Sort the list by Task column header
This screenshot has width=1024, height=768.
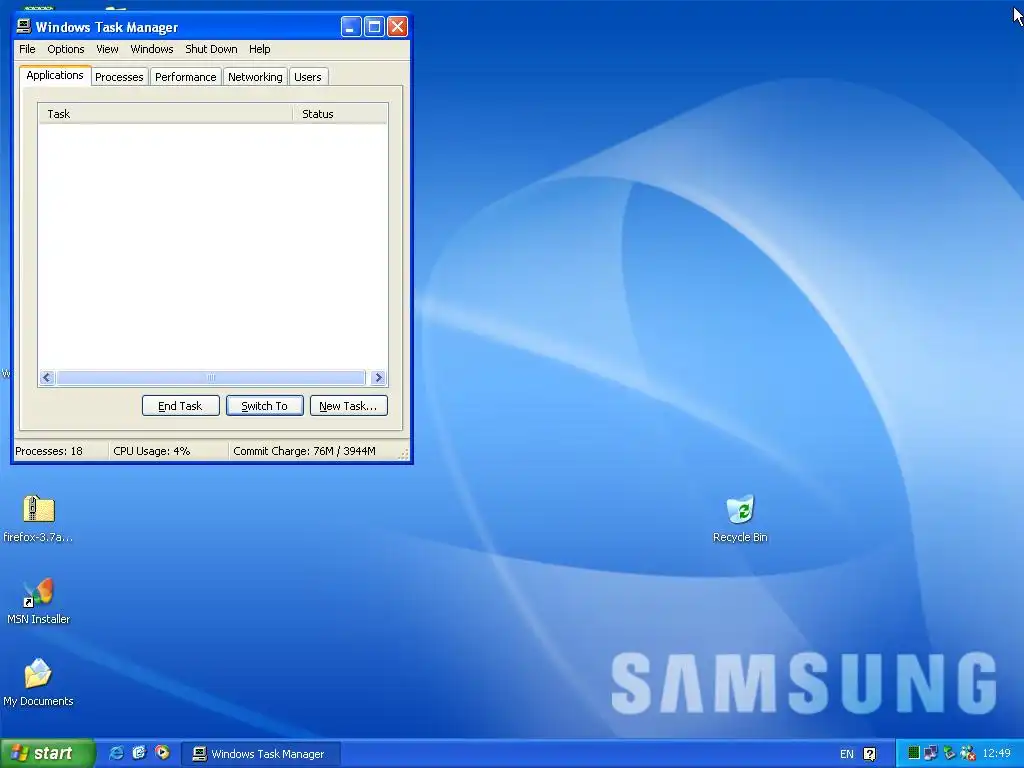click(165, 114)
